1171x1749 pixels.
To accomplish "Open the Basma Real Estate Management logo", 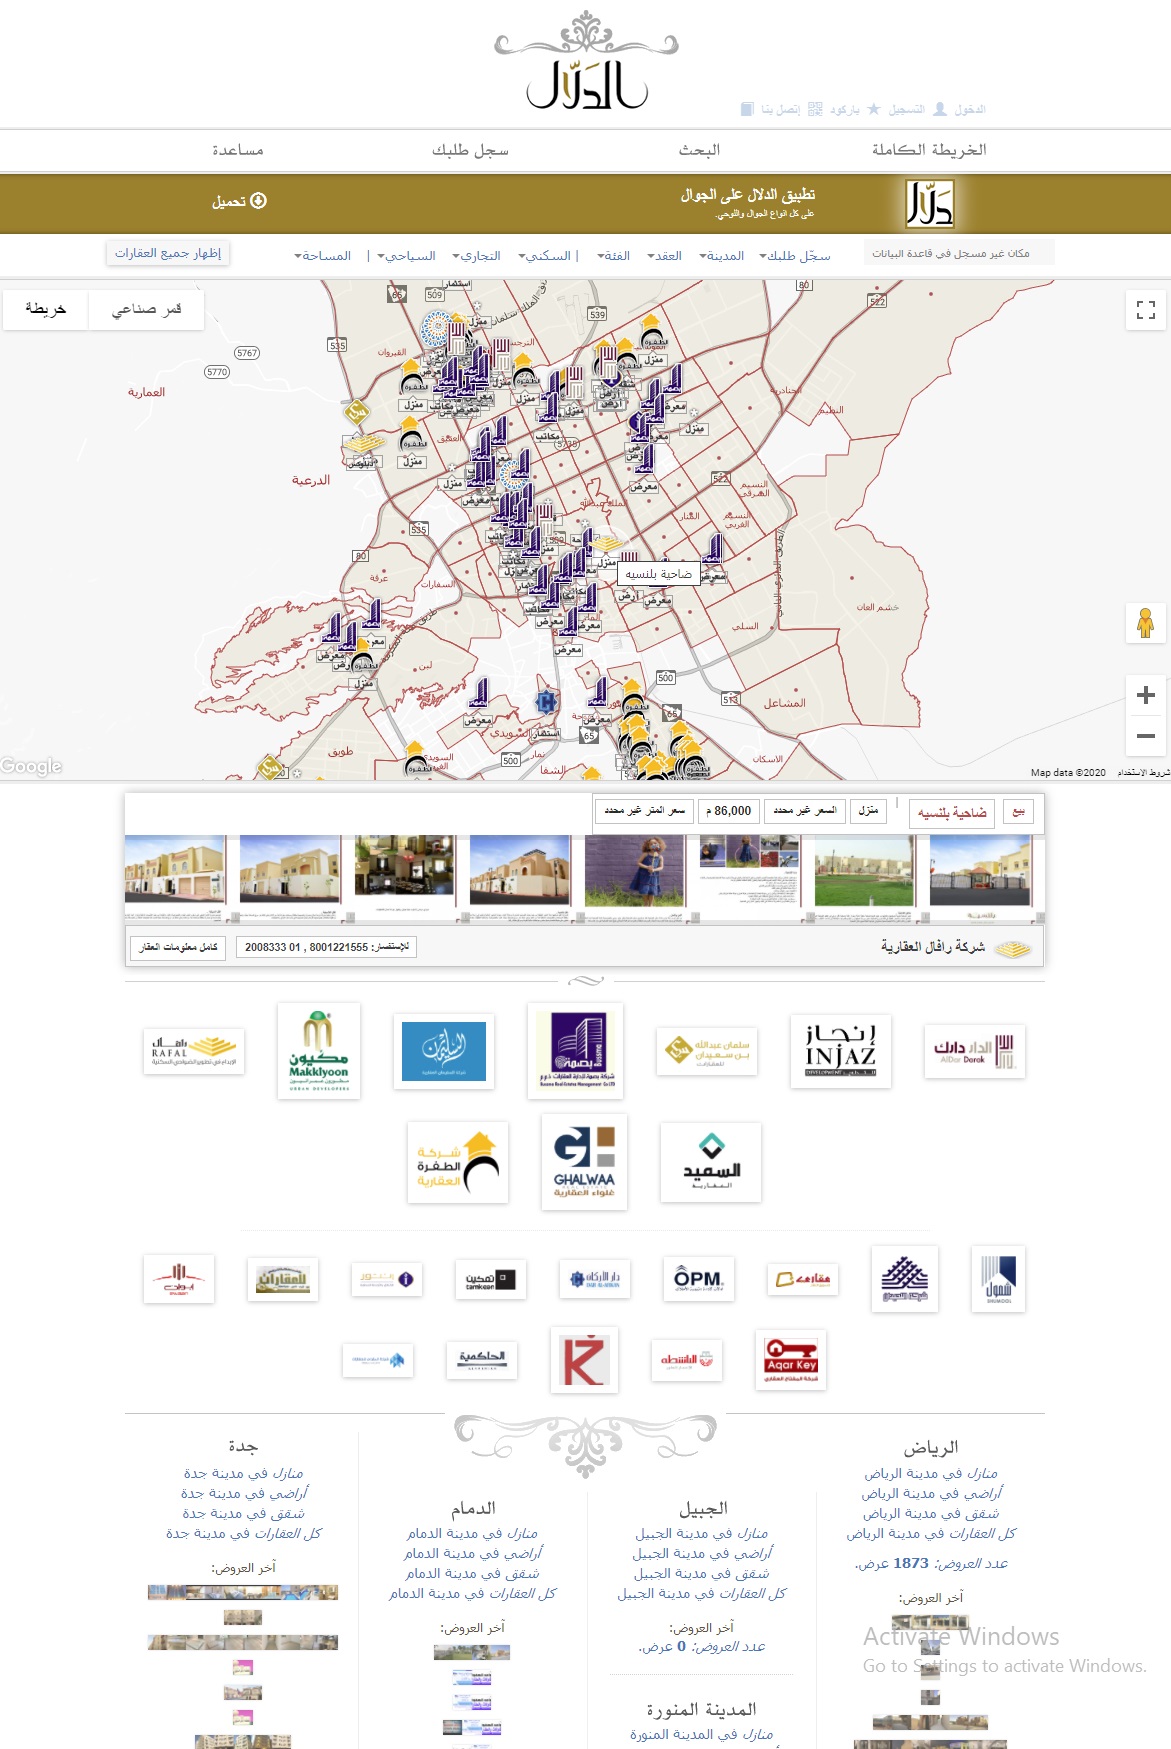I will (576, 1051).
